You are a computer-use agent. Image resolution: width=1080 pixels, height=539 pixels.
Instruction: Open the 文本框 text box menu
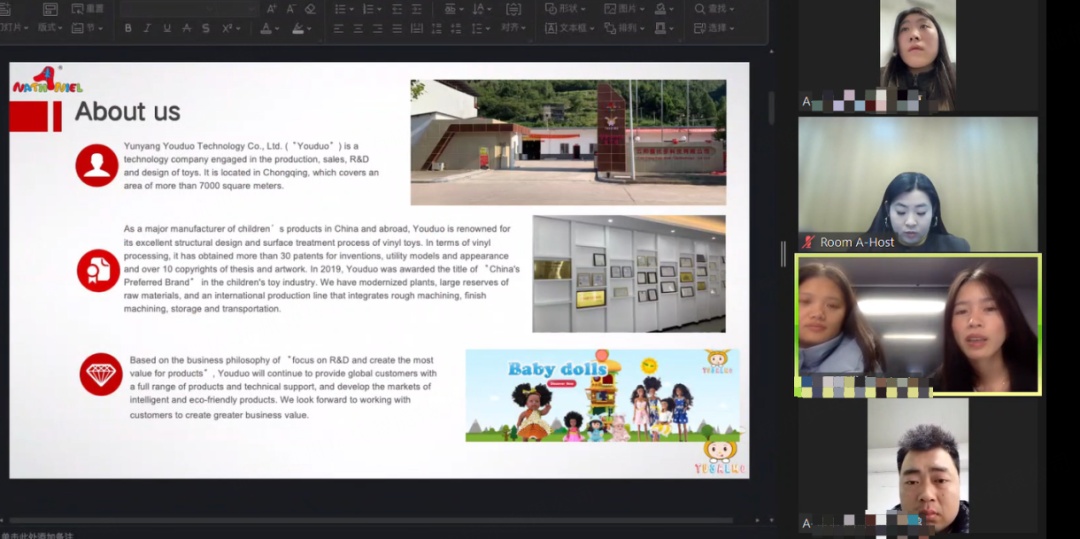point(570,28)
